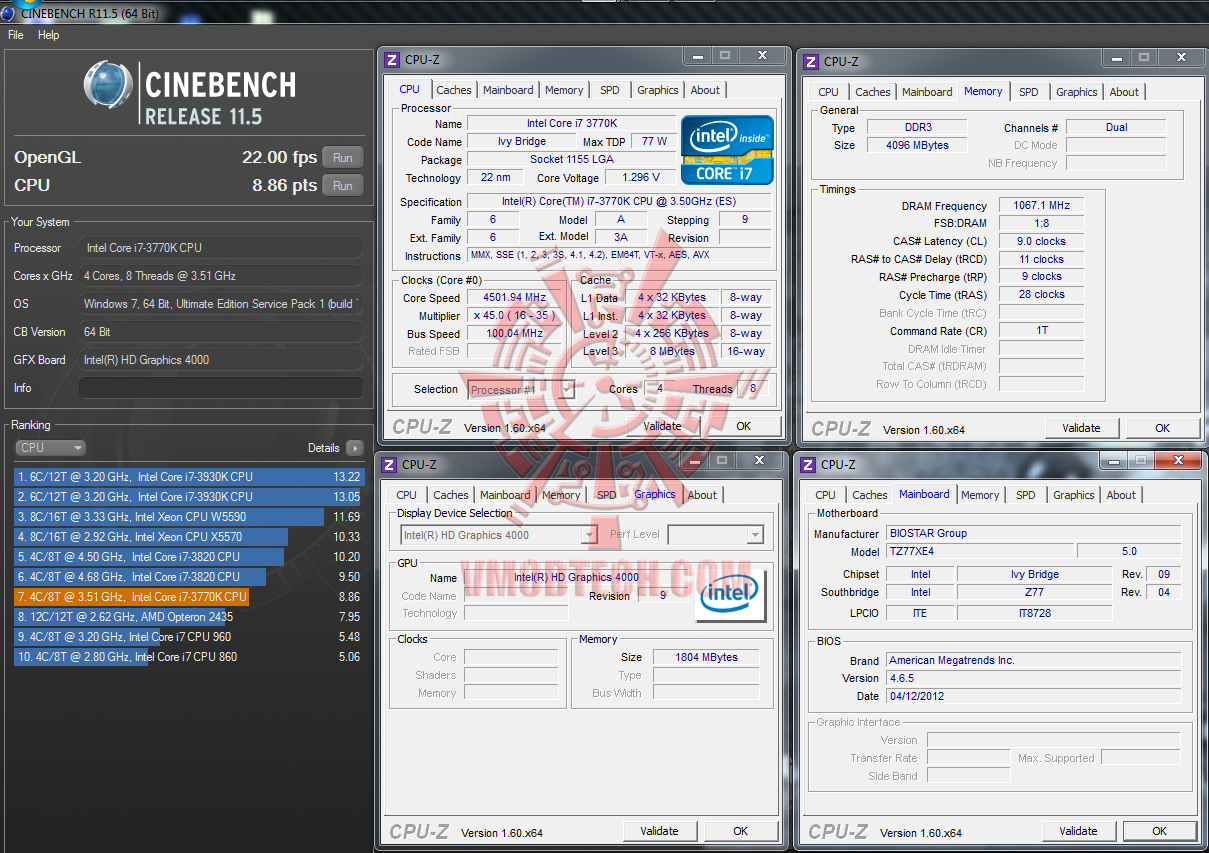
Task: Open Caches tab in top-left CPU-Z window
Action: coord(453,90)
